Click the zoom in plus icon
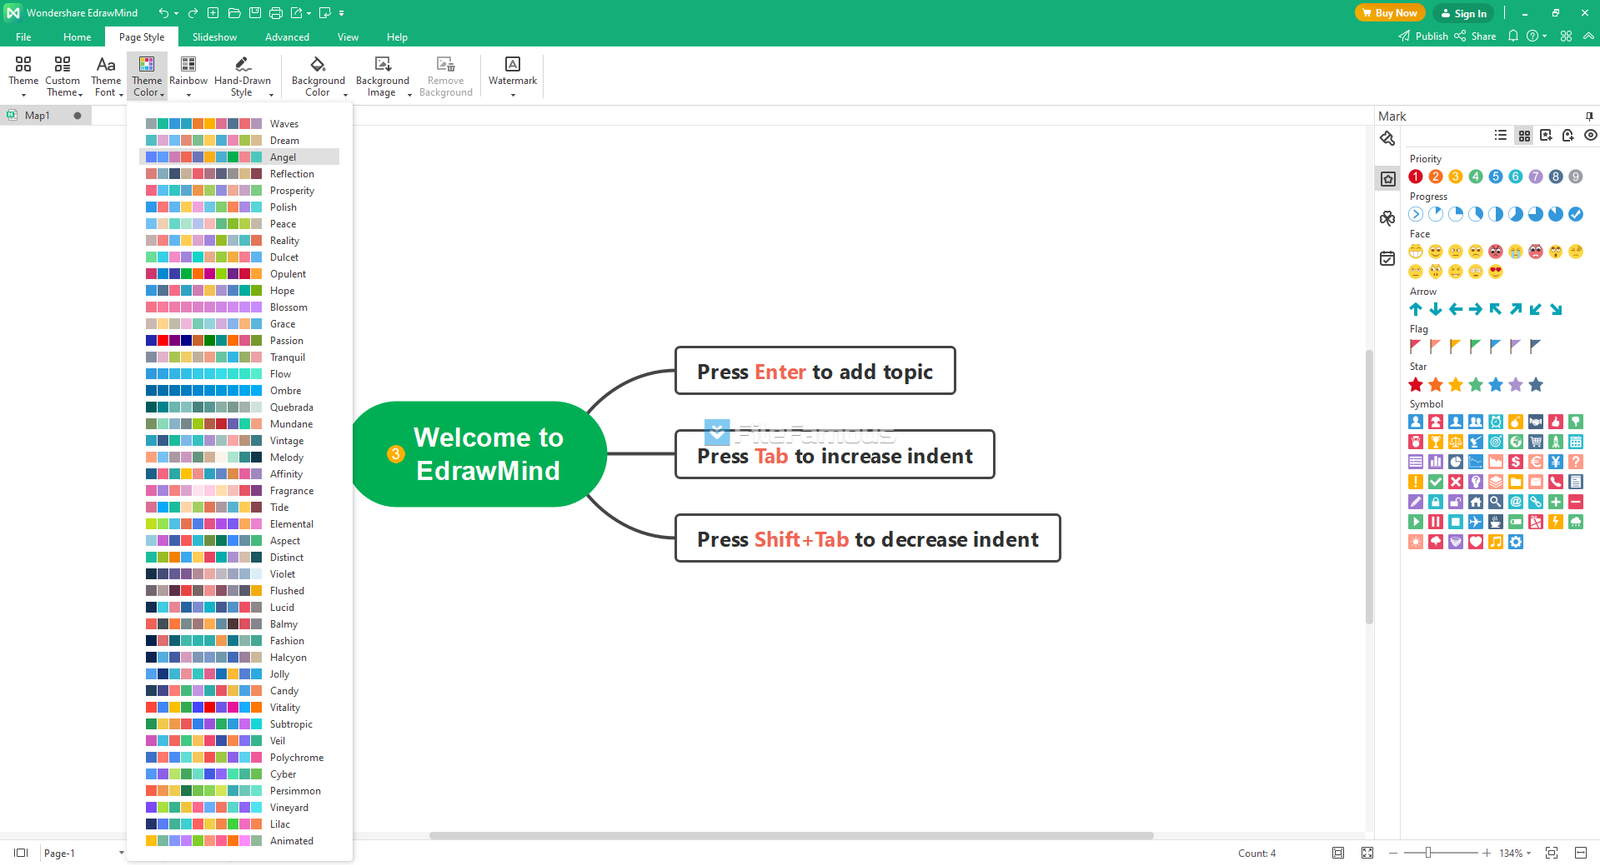The height and width of the screenshot is (865, 1600). (x=1487, y=853)
